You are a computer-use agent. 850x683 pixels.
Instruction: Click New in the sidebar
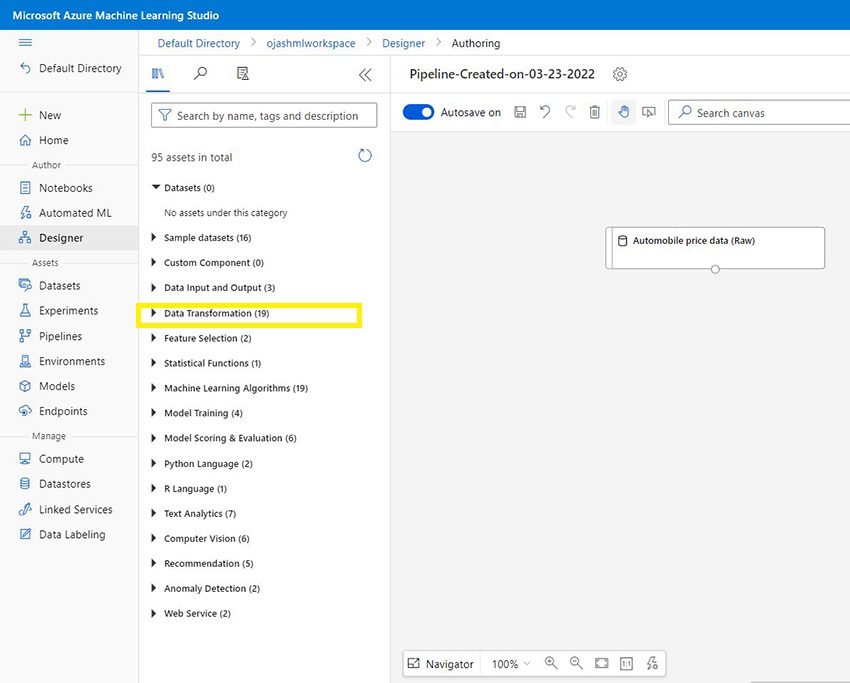(40, 115)
